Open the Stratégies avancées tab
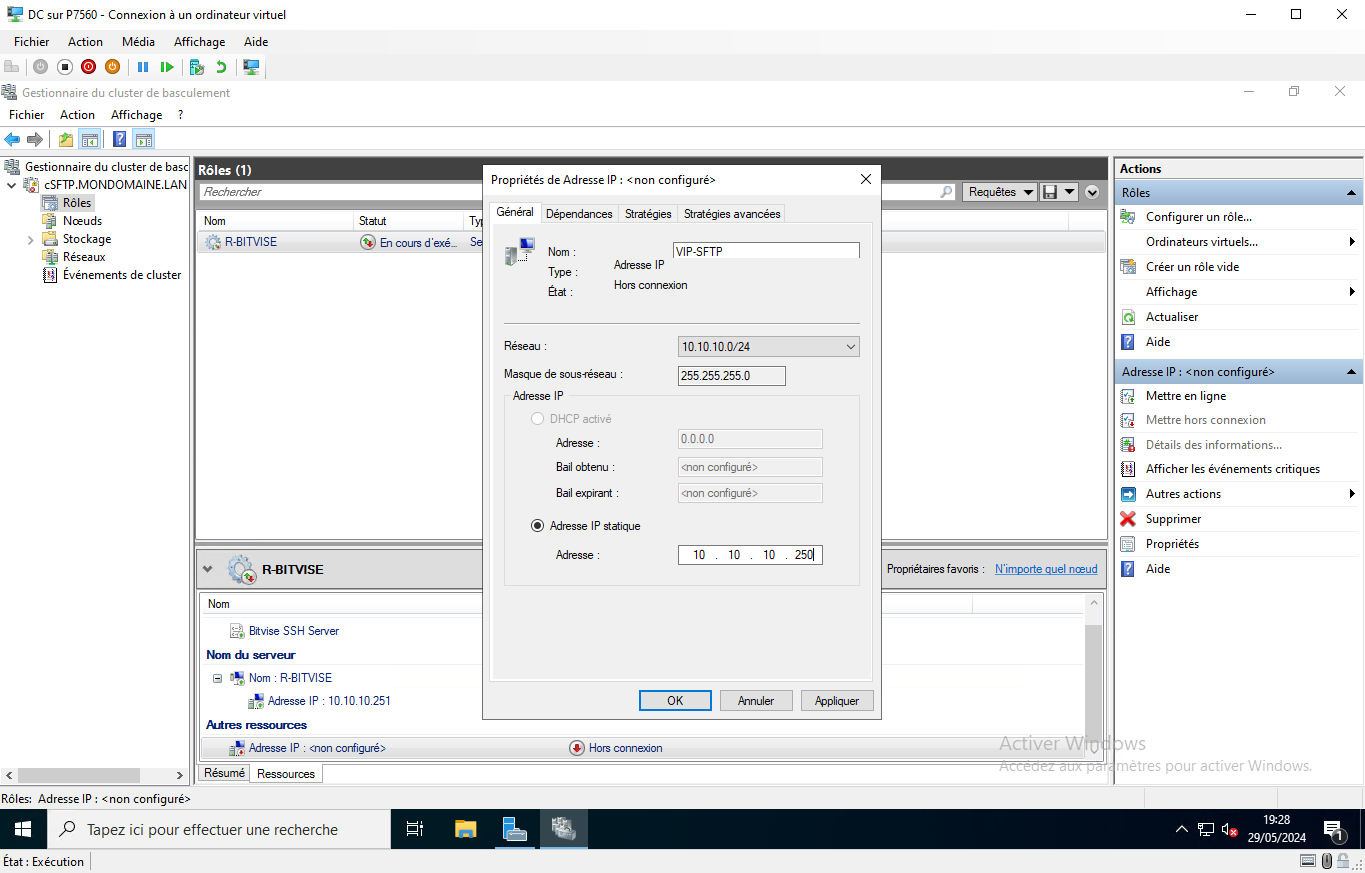This screenshot has width=1365, height=873. tap(732, 214)
